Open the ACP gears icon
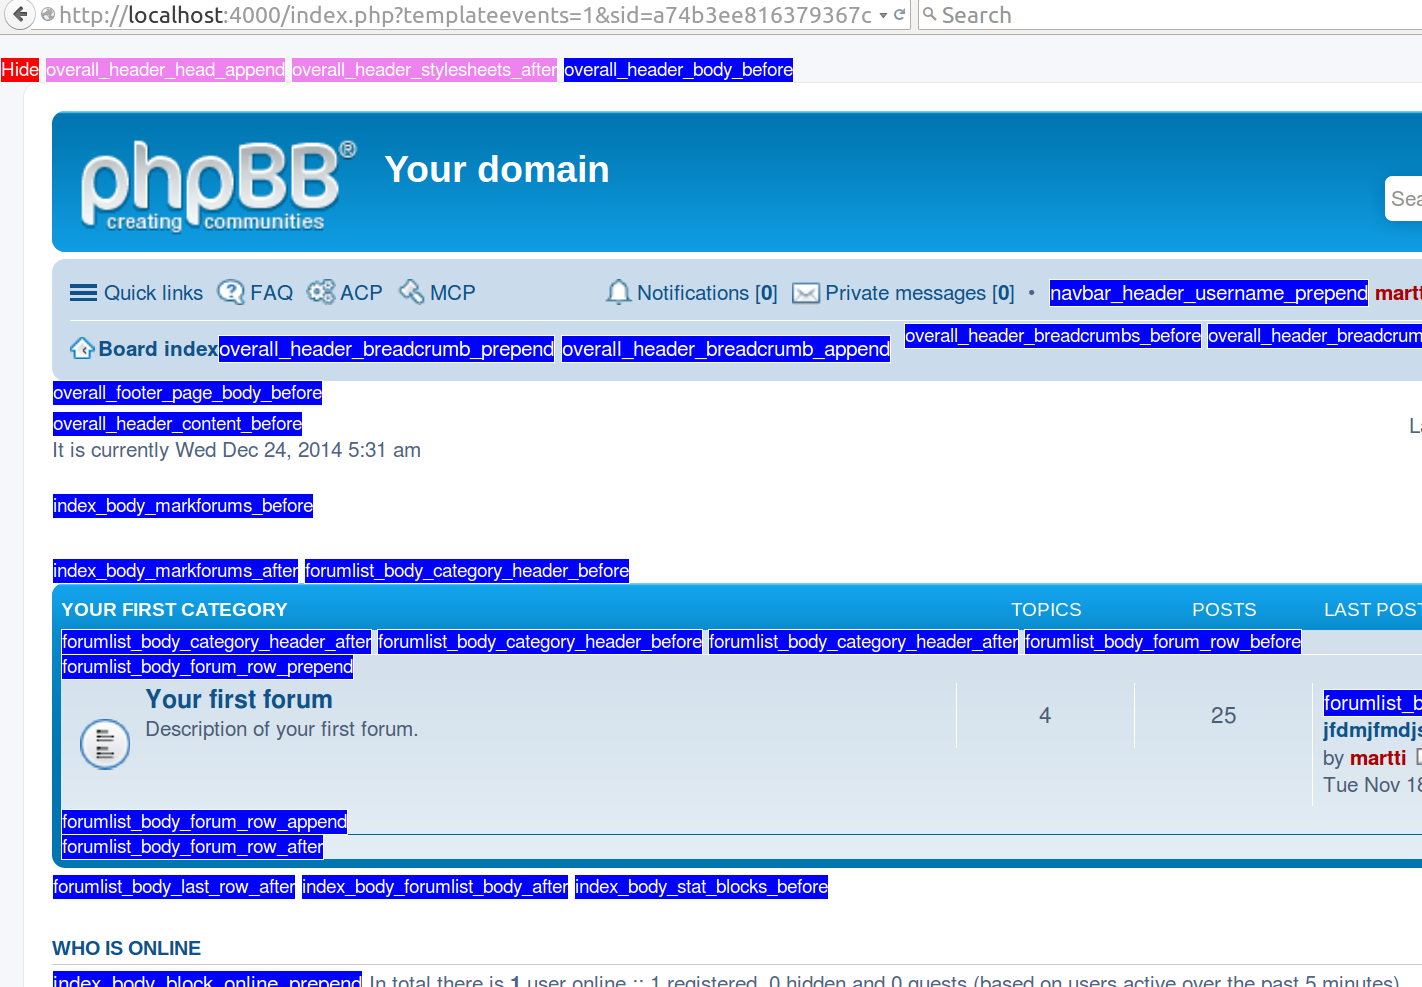This screenshot has width=1422, height=987. click(321, 292)
